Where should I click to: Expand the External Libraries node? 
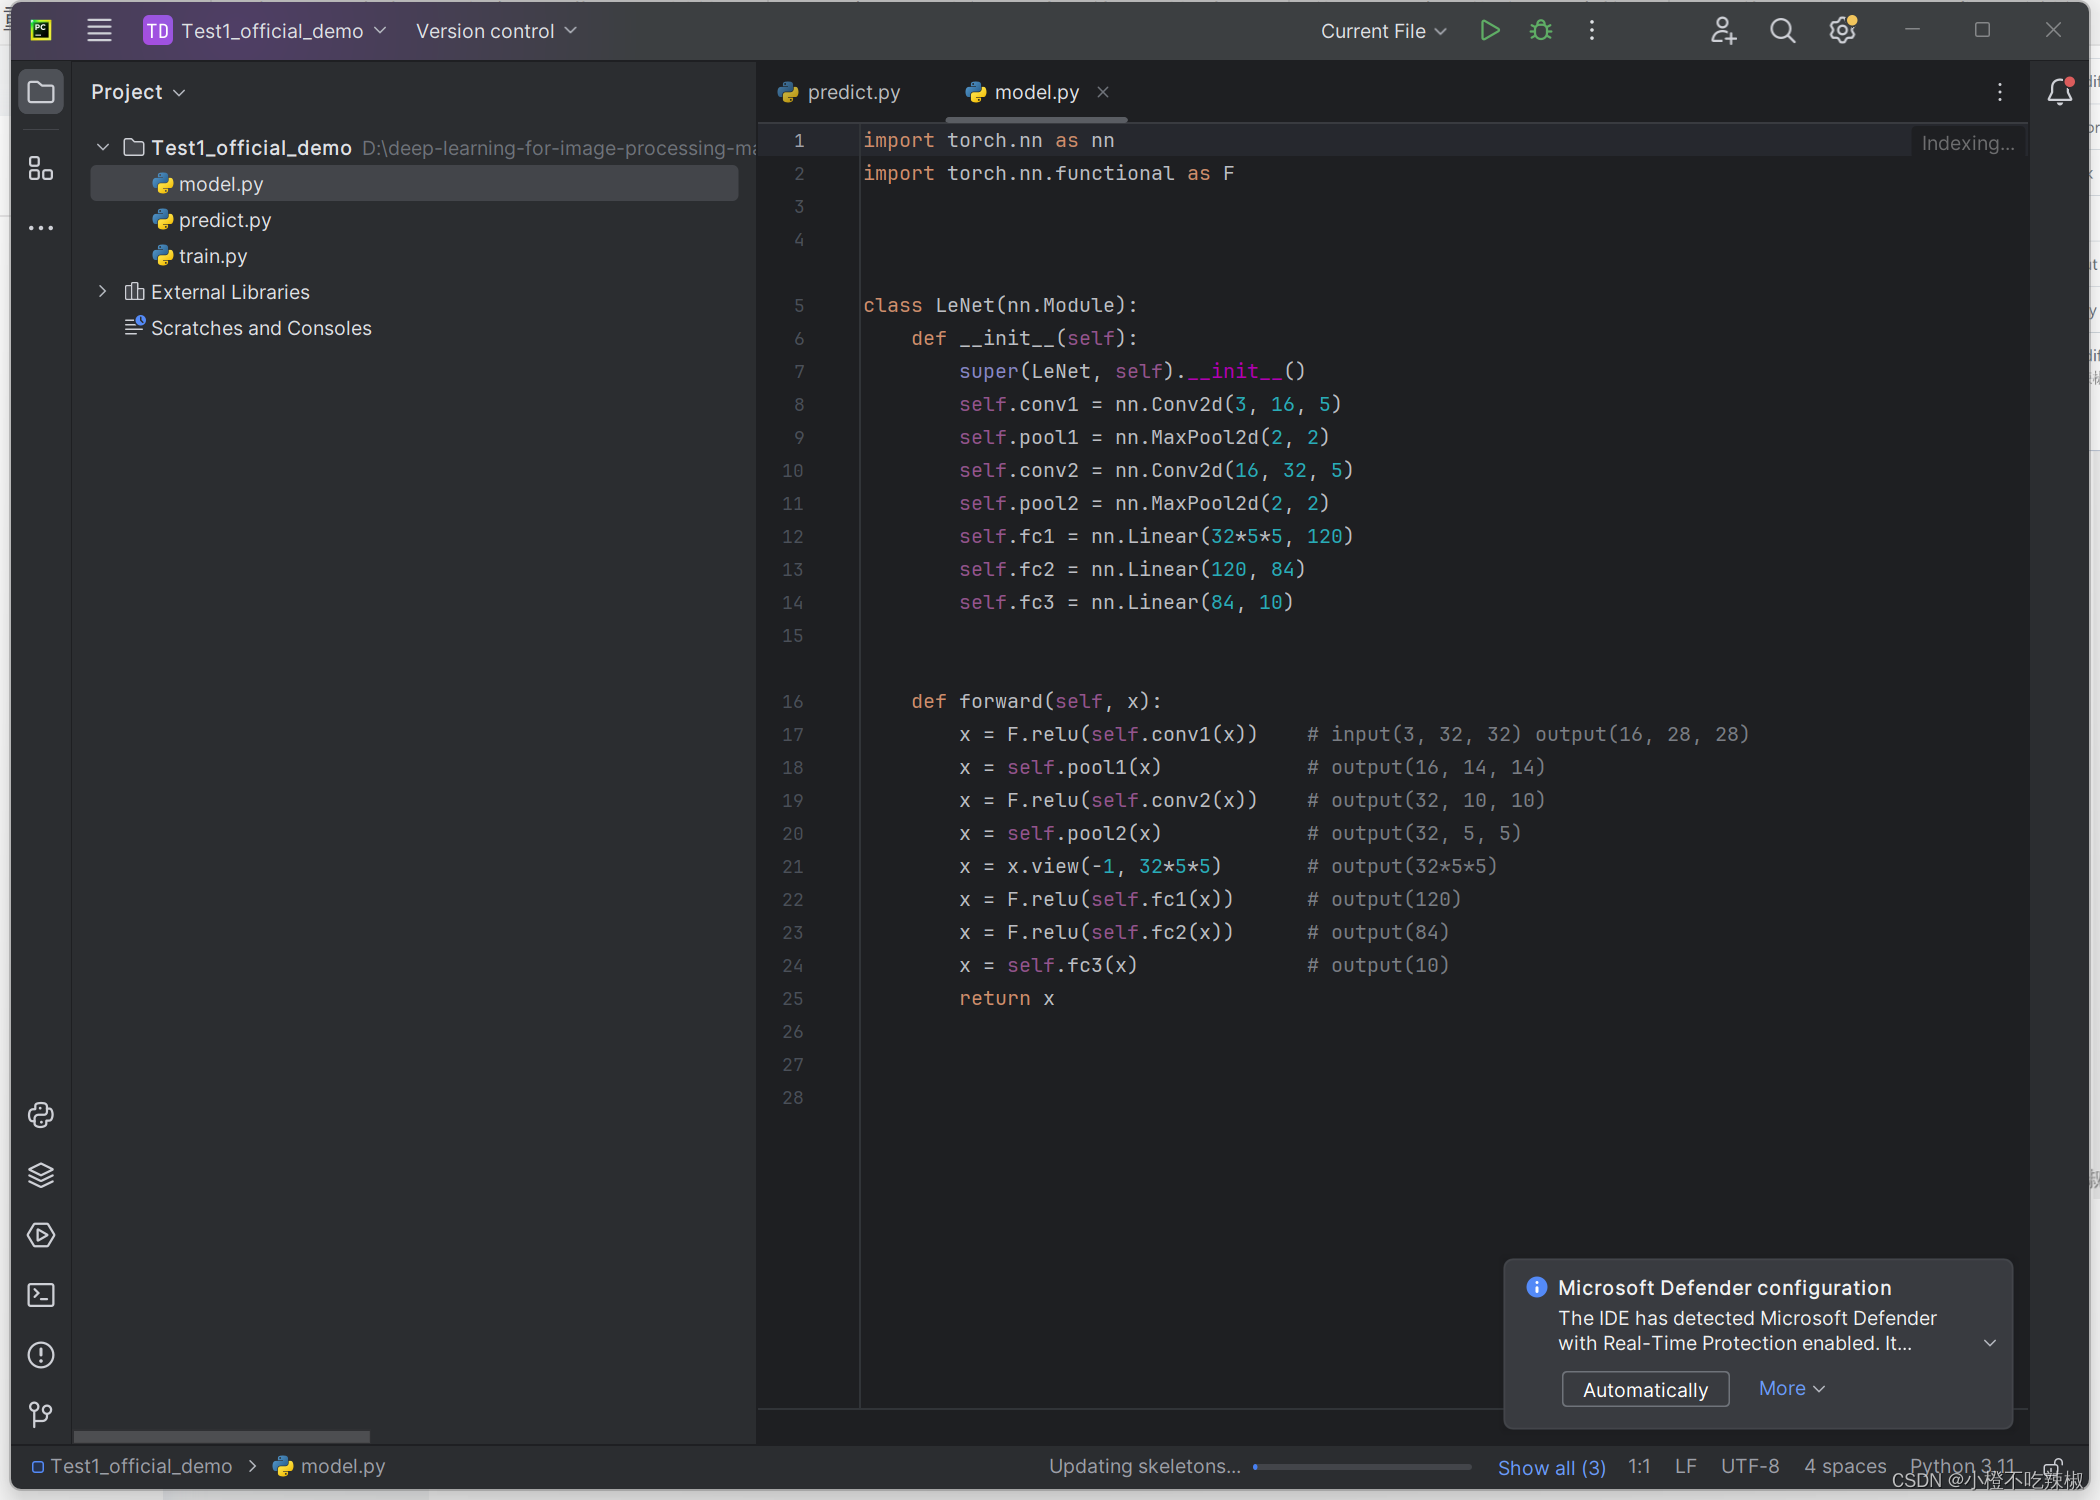click(103, 291)
